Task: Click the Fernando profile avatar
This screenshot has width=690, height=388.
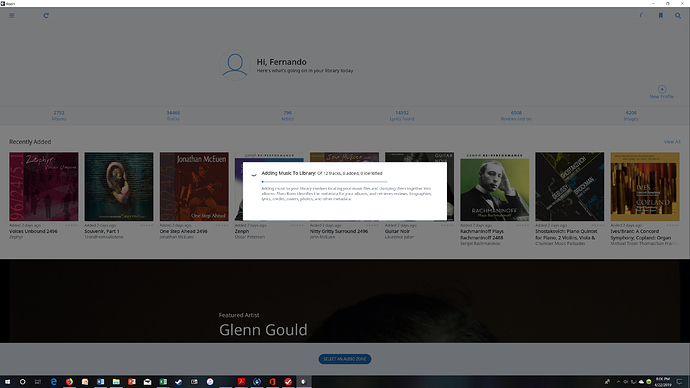Action: (235, 65)
